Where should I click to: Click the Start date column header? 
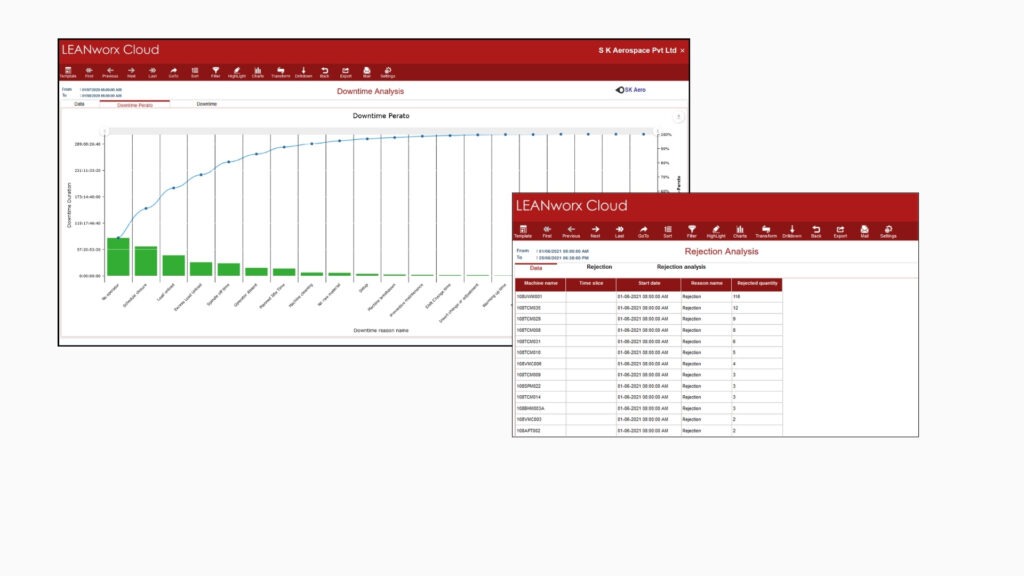tap(648, 284)
